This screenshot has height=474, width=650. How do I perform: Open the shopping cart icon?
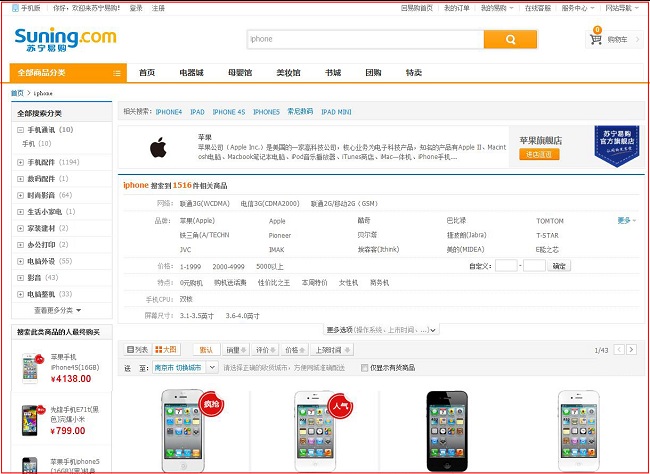pos(596,40)
